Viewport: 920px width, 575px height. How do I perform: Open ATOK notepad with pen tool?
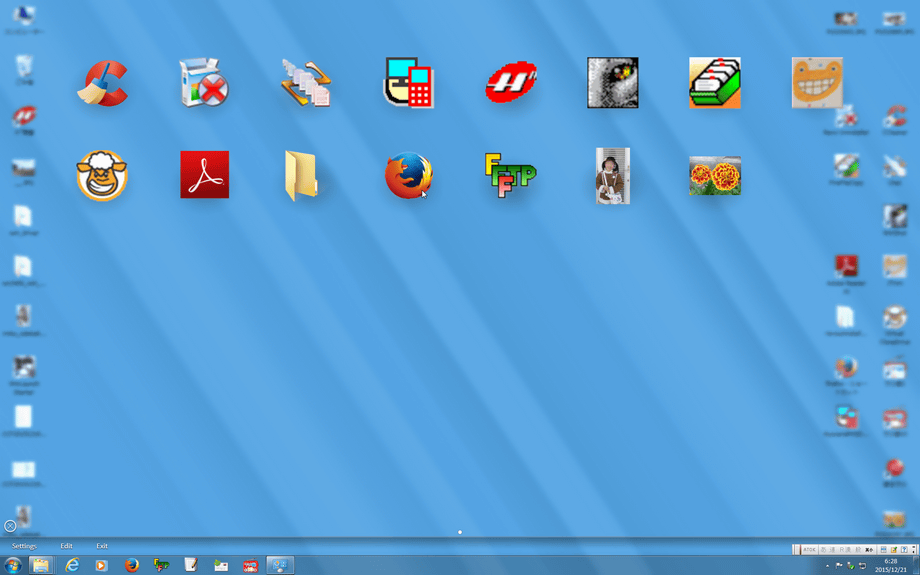(894, 550)
